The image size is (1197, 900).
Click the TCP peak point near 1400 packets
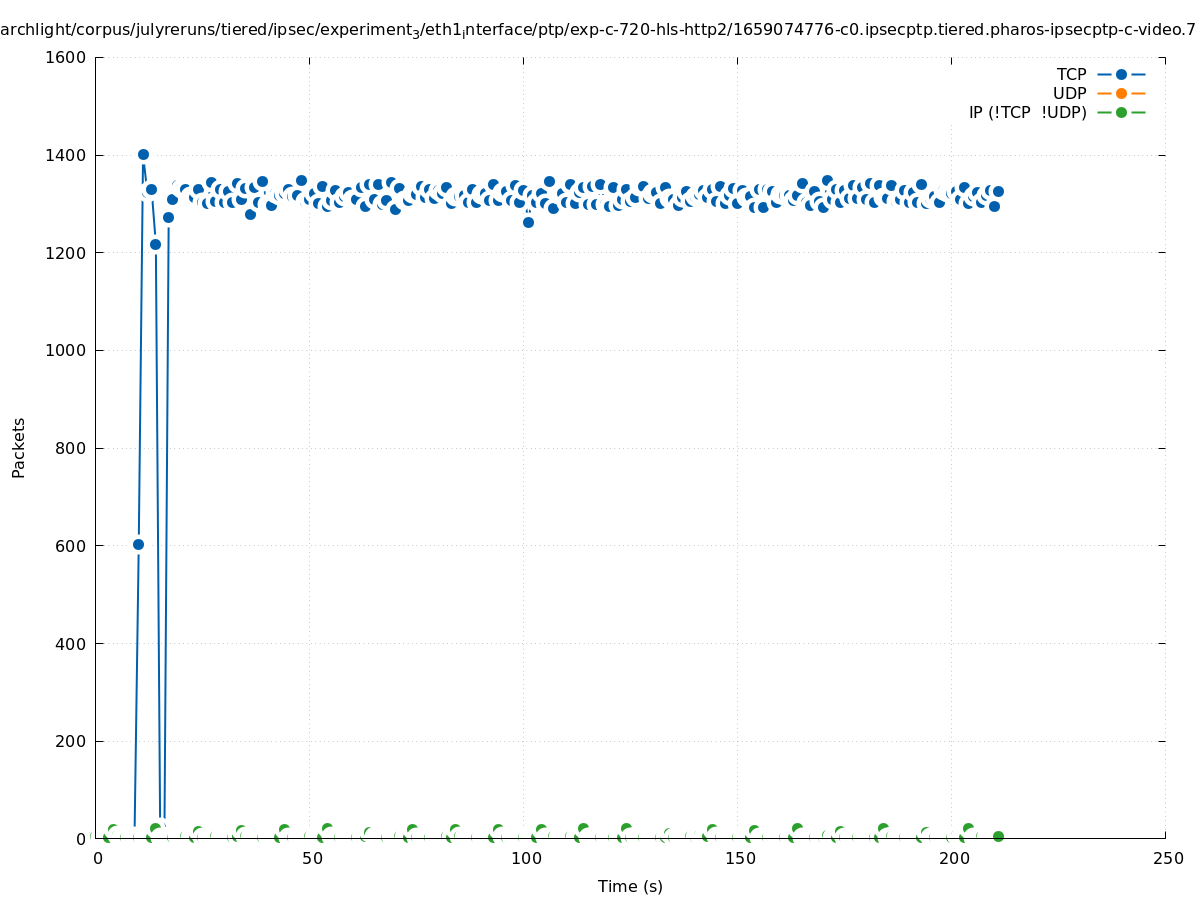pyautogui.click(x=143, y=154)
